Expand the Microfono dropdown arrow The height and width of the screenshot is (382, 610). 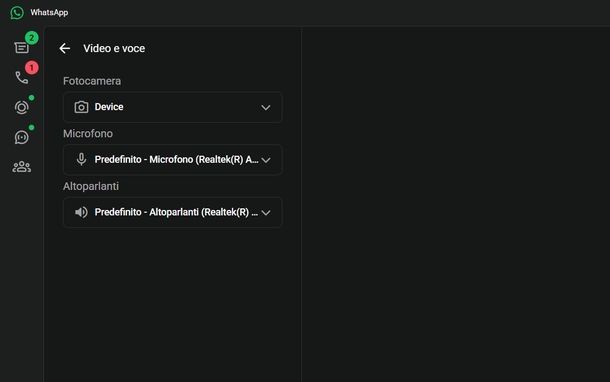click(266, 160)
